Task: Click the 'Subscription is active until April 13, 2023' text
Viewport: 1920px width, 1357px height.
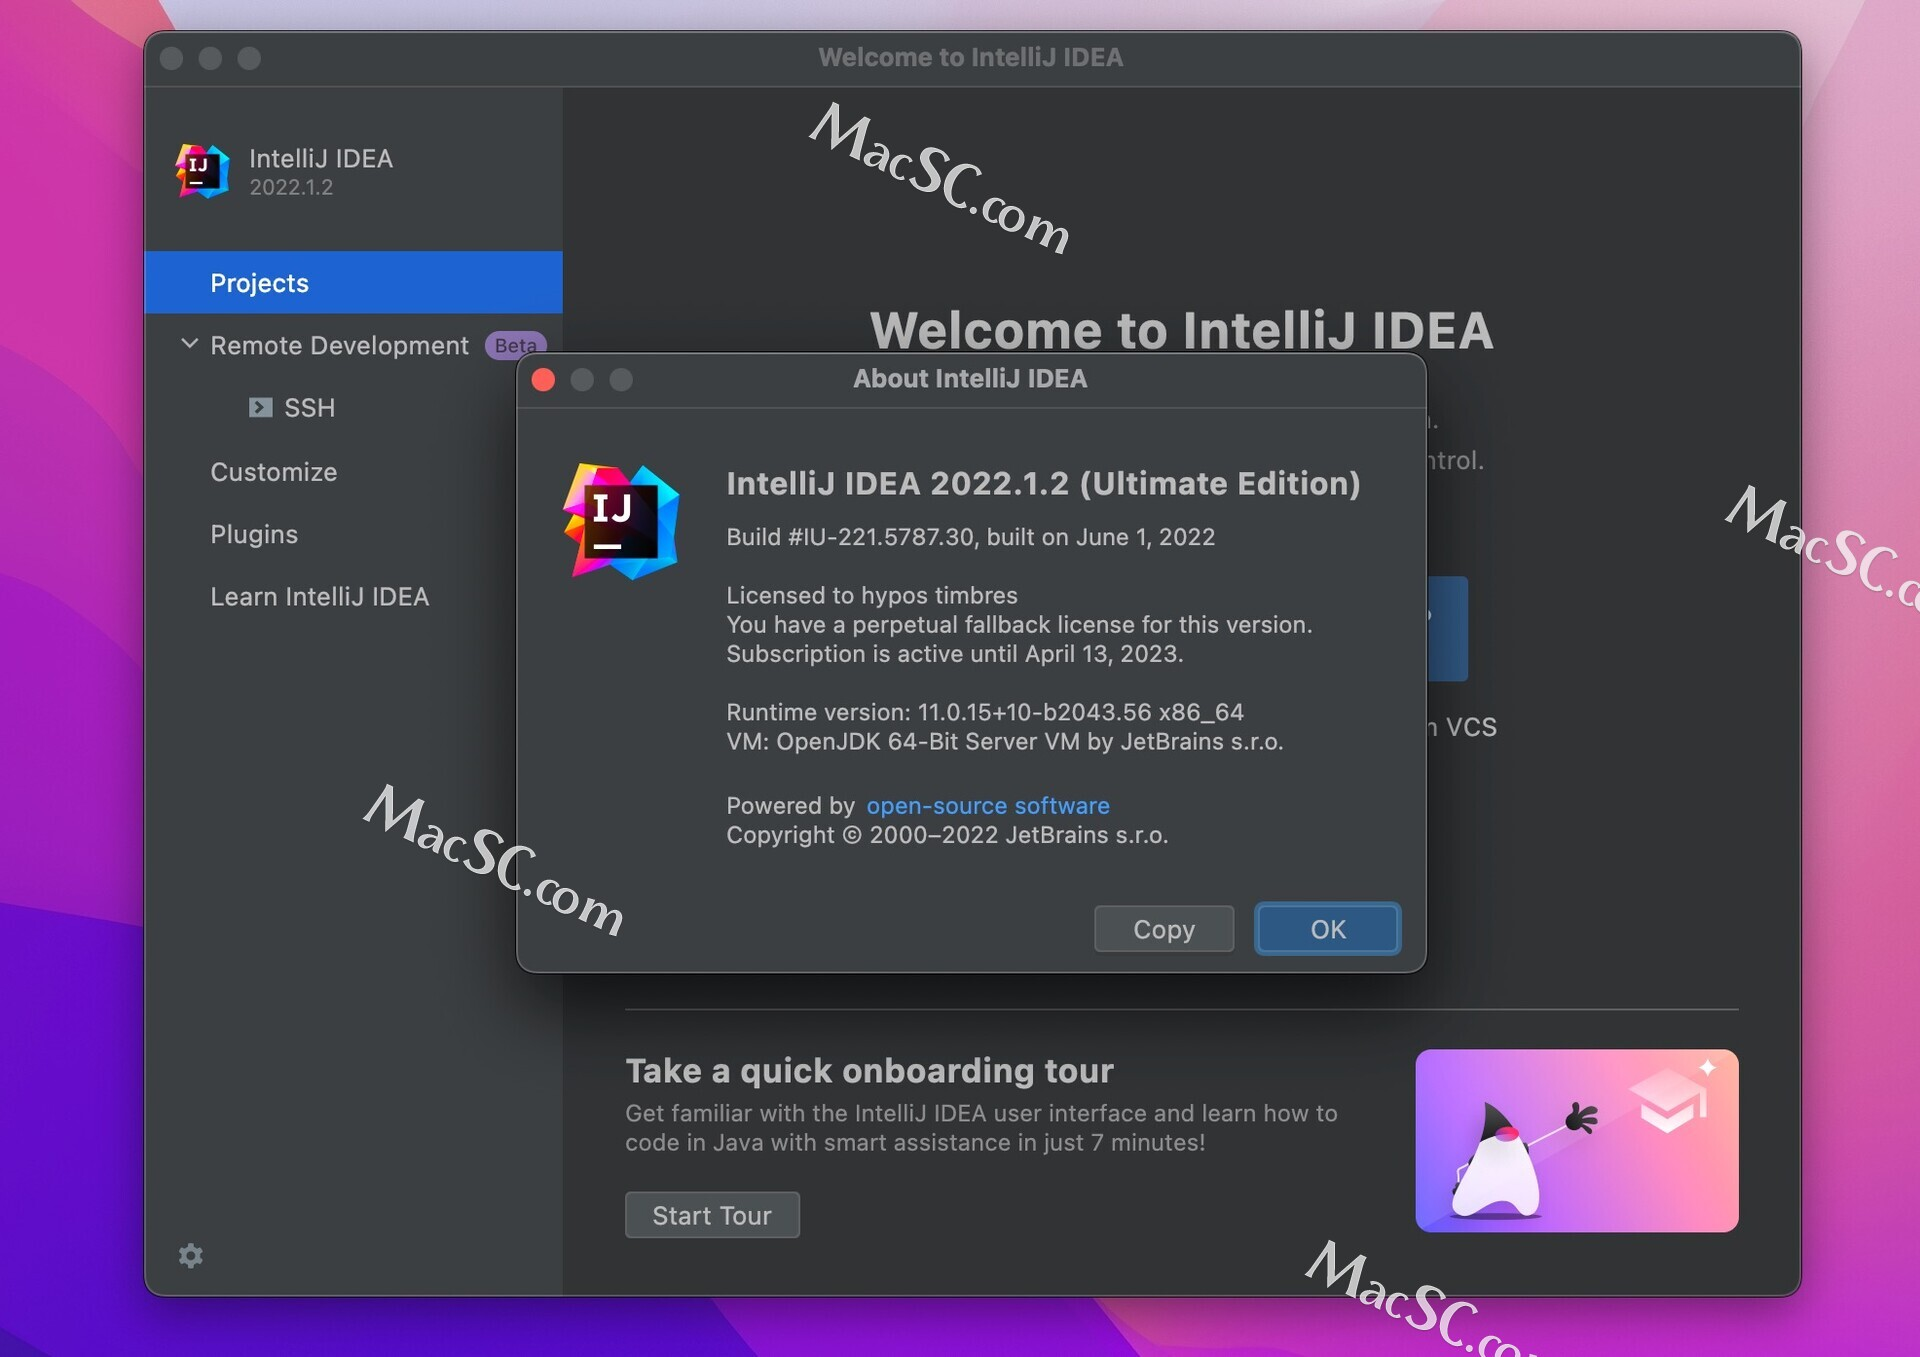Action: (x=954, y=654)
